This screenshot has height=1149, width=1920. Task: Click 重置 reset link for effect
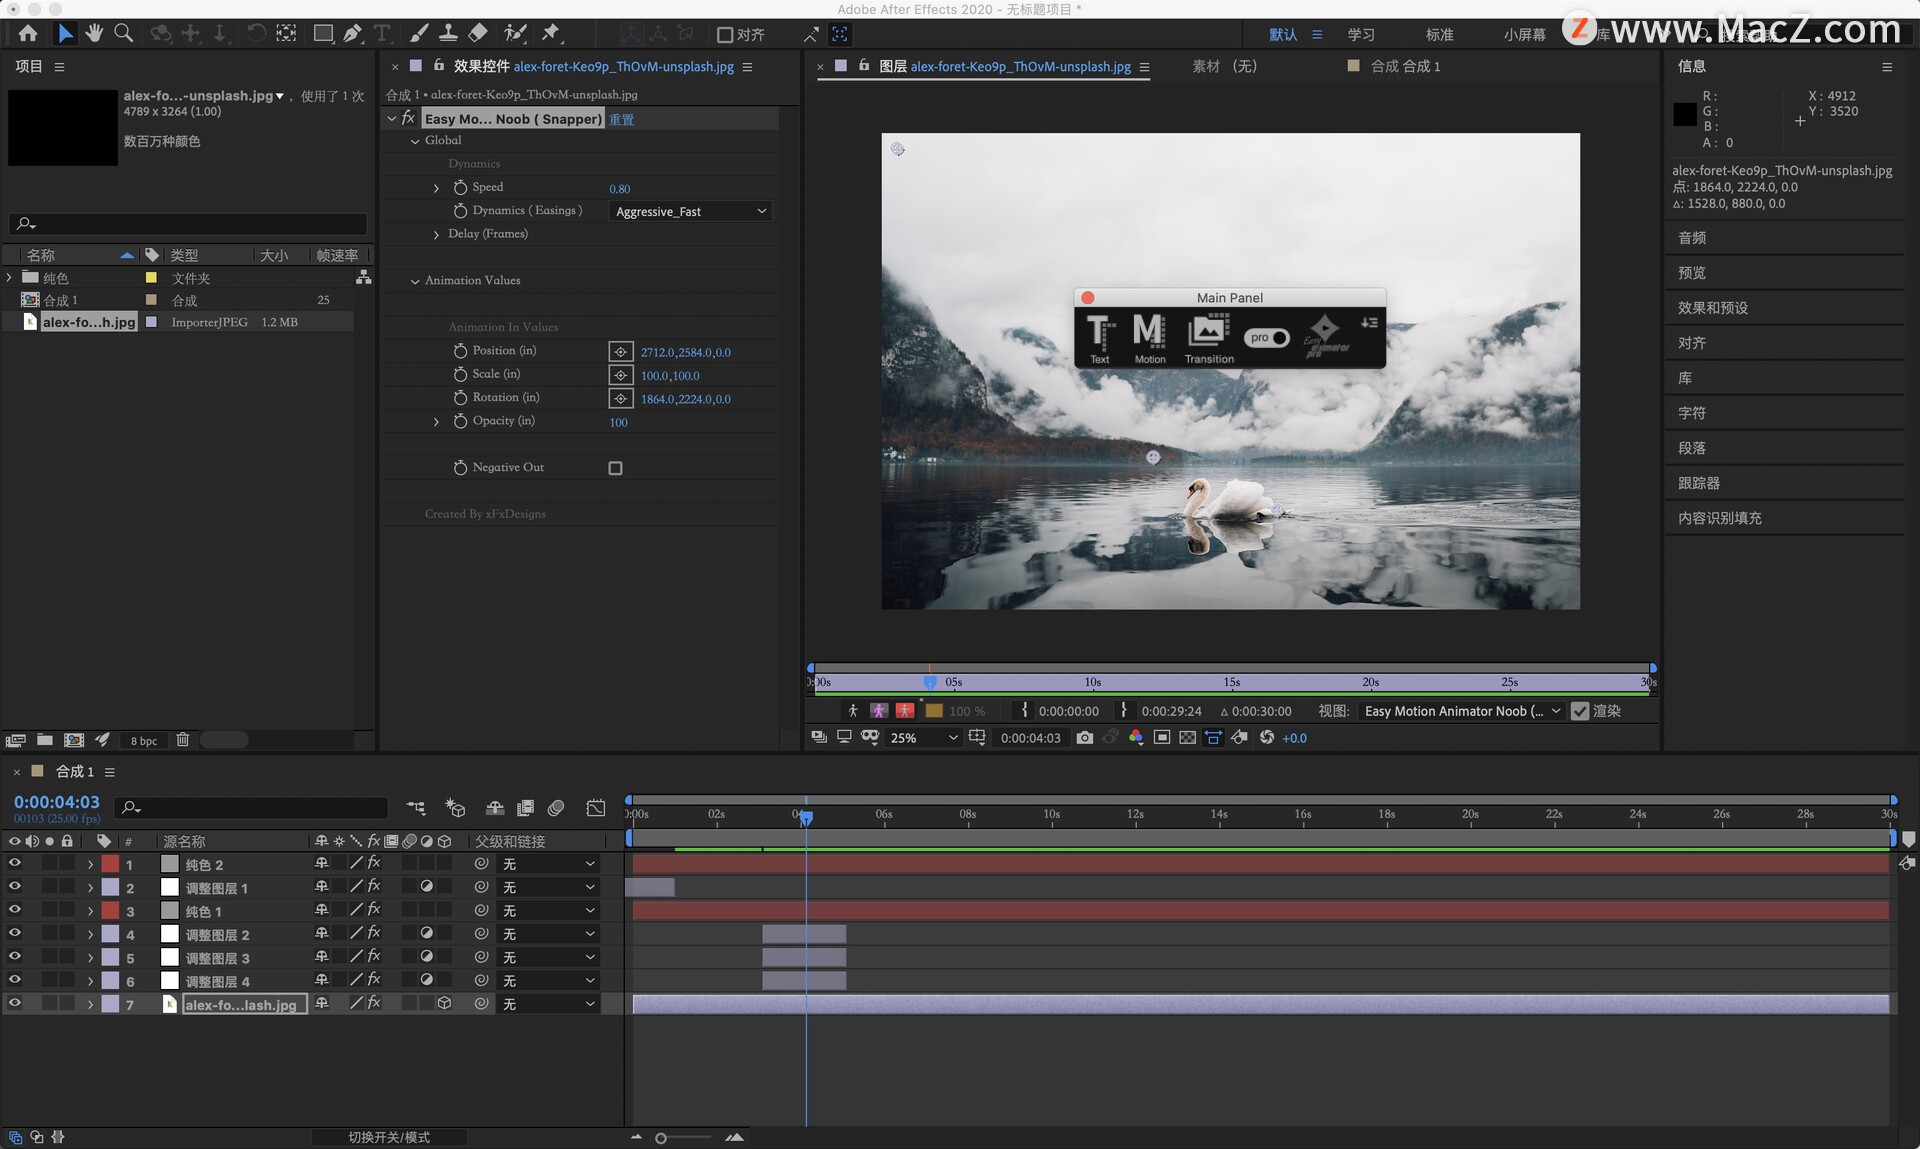point(621,119)
